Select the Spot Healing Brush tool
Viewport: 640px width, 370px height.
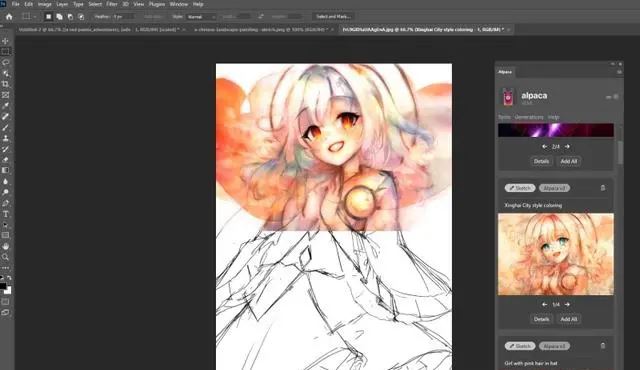[x=5, y=117]
